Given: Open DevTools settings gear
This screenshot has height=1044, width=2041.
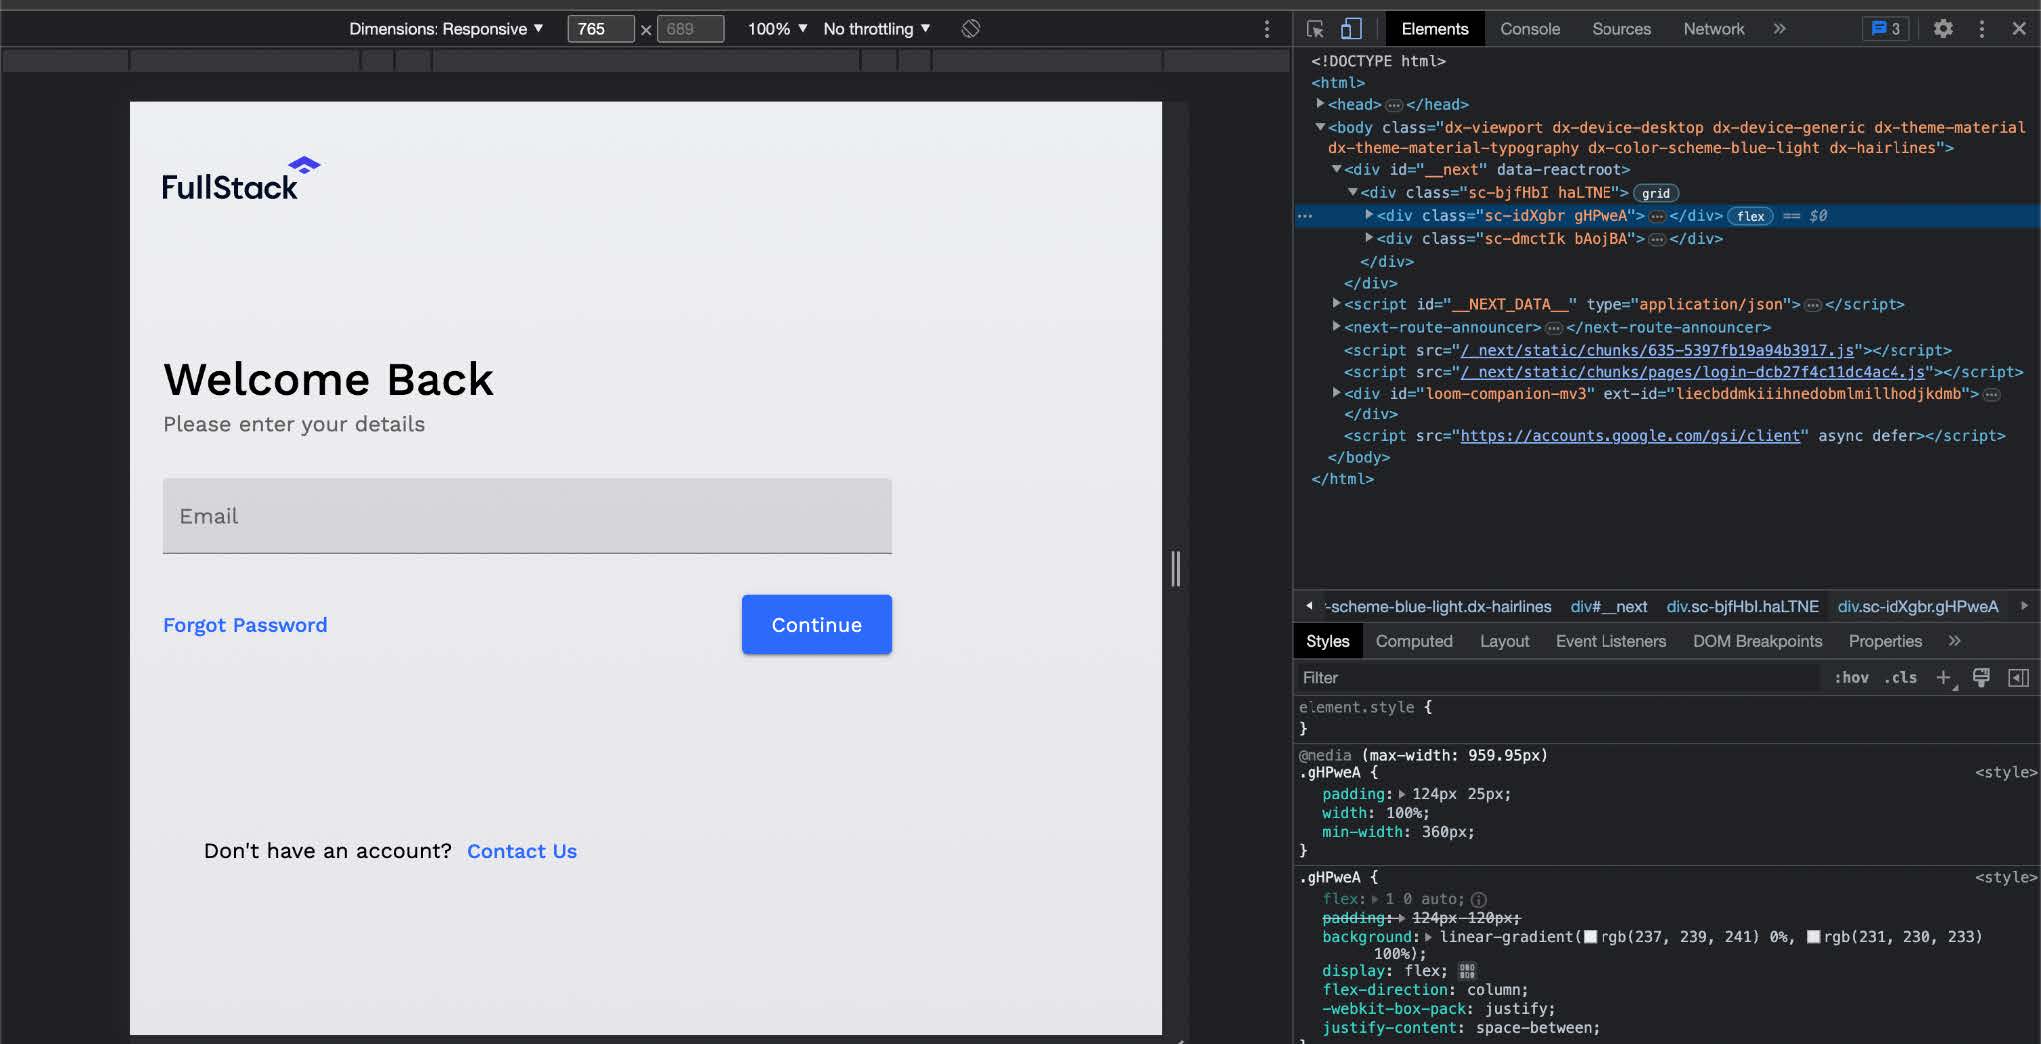Looking at the screenshot, I should (1942, 29).
